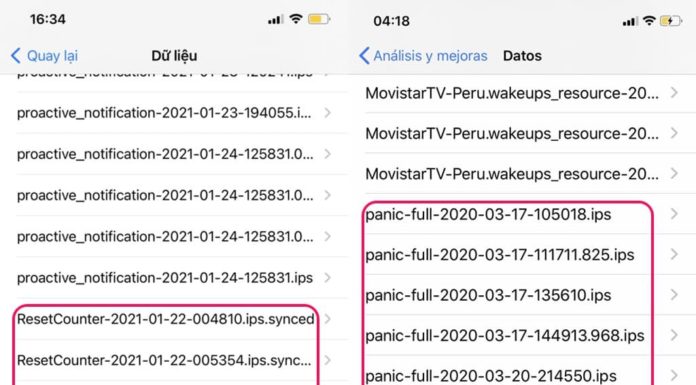Tap the Wi-Fi icon on the 16:34 screen
The width and height of the screenshot is (696, 385).
tap(296, 19)
